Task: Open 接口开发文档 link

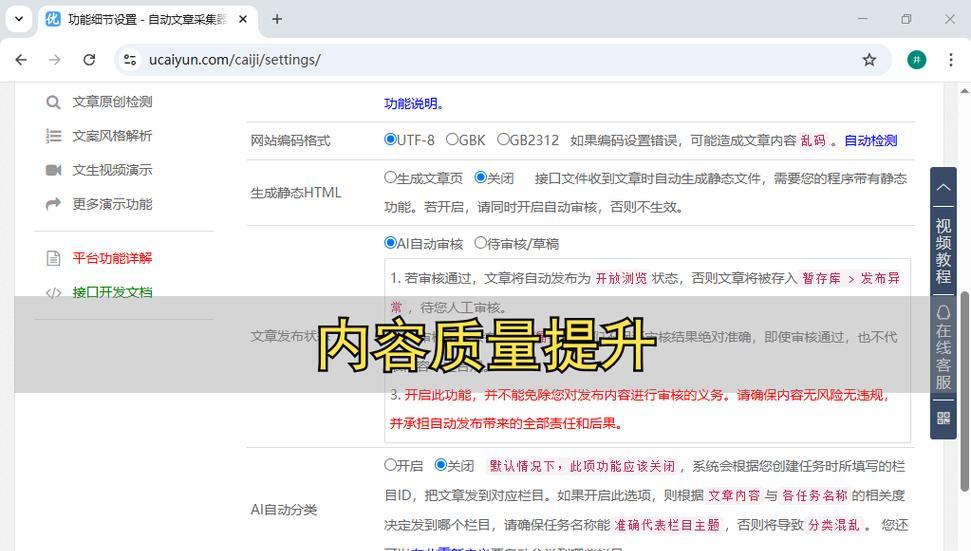Action: (x=112, y=292)
